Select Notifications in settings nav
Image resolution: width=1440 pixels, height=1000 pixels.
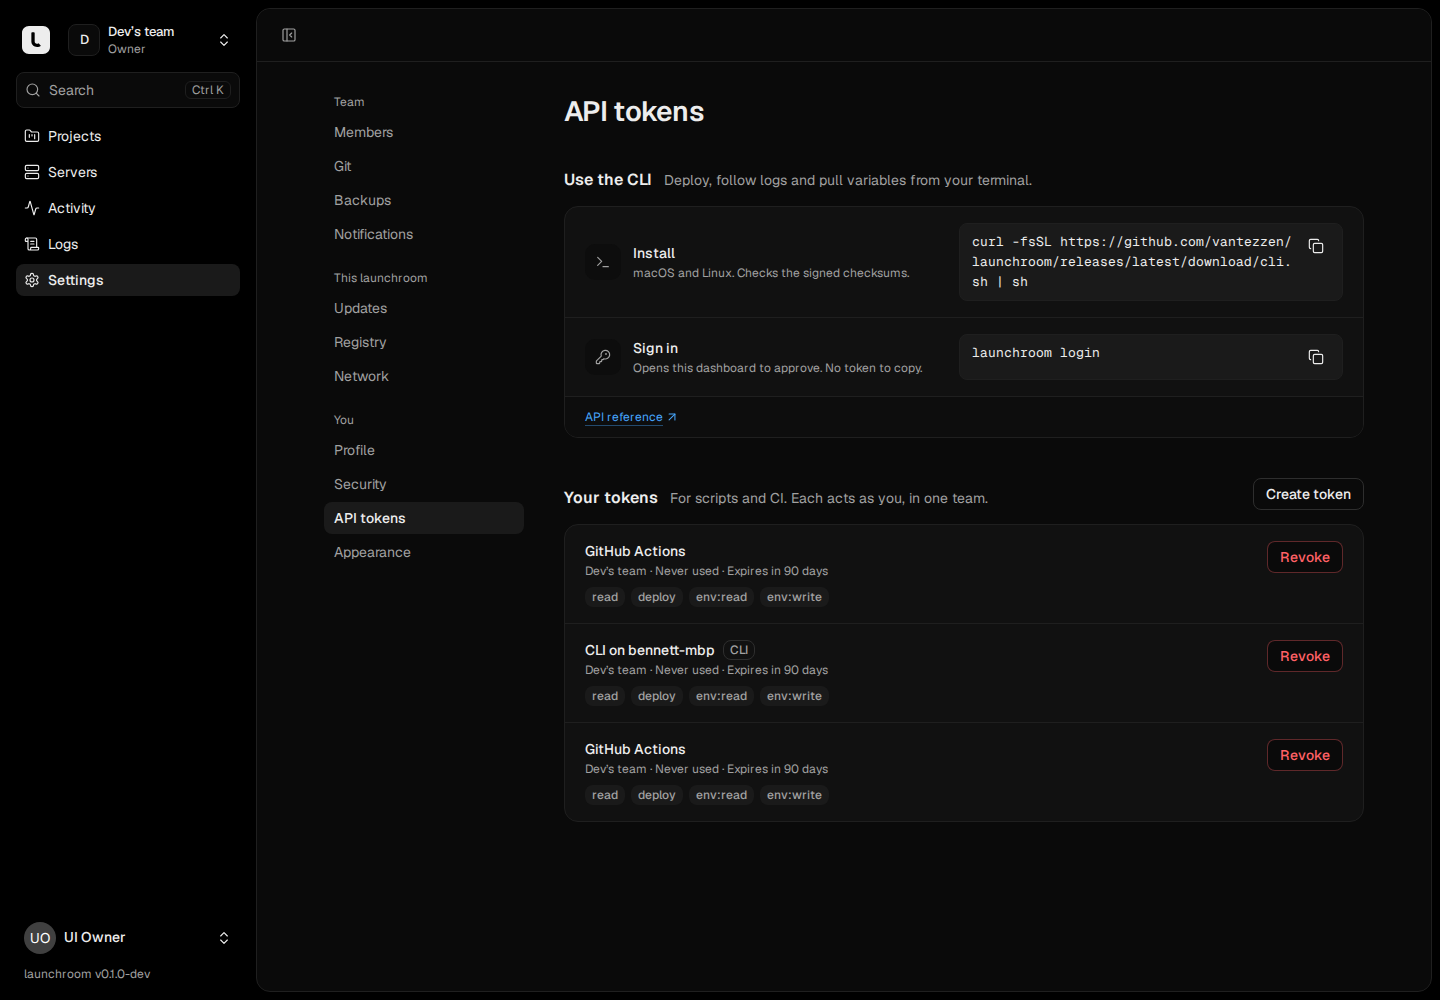424,234
